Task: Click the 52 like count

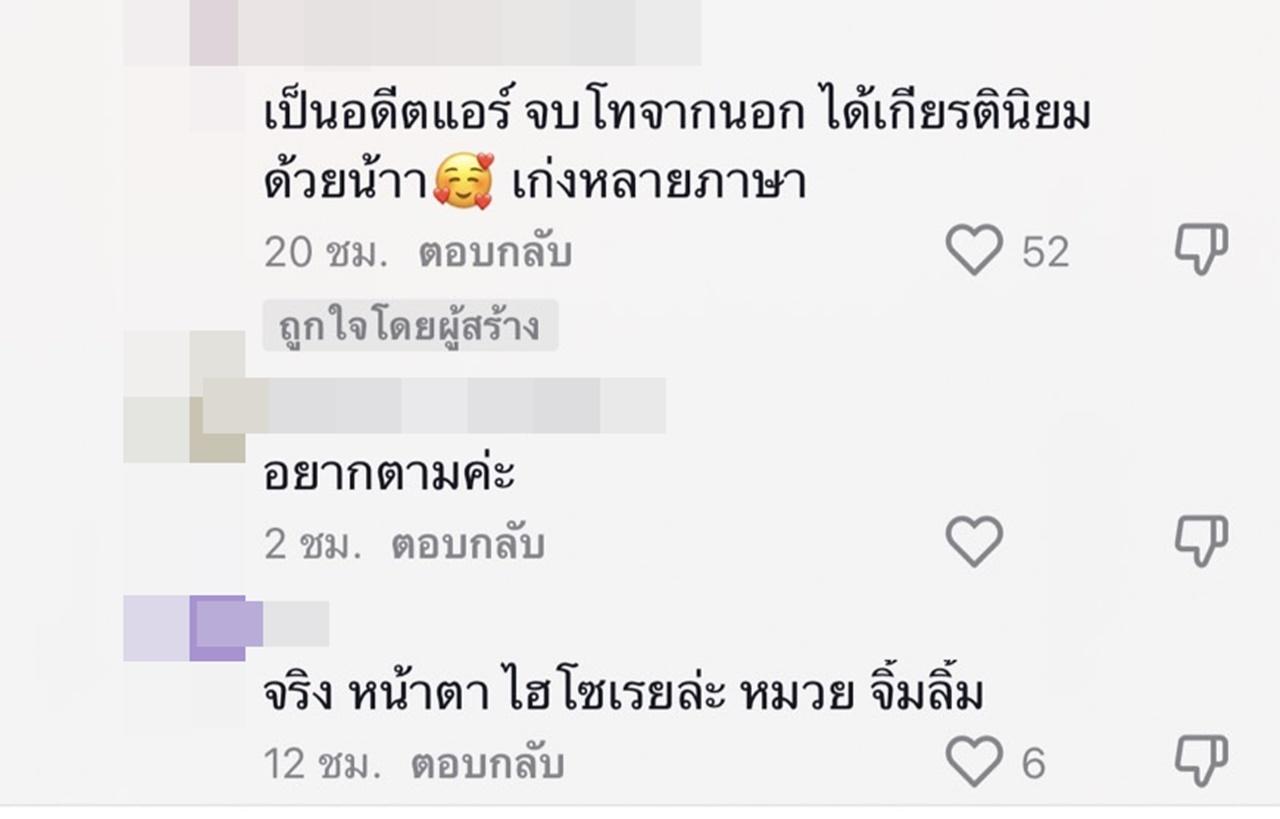Action: pyautogui.click(x=1046, y=252)
